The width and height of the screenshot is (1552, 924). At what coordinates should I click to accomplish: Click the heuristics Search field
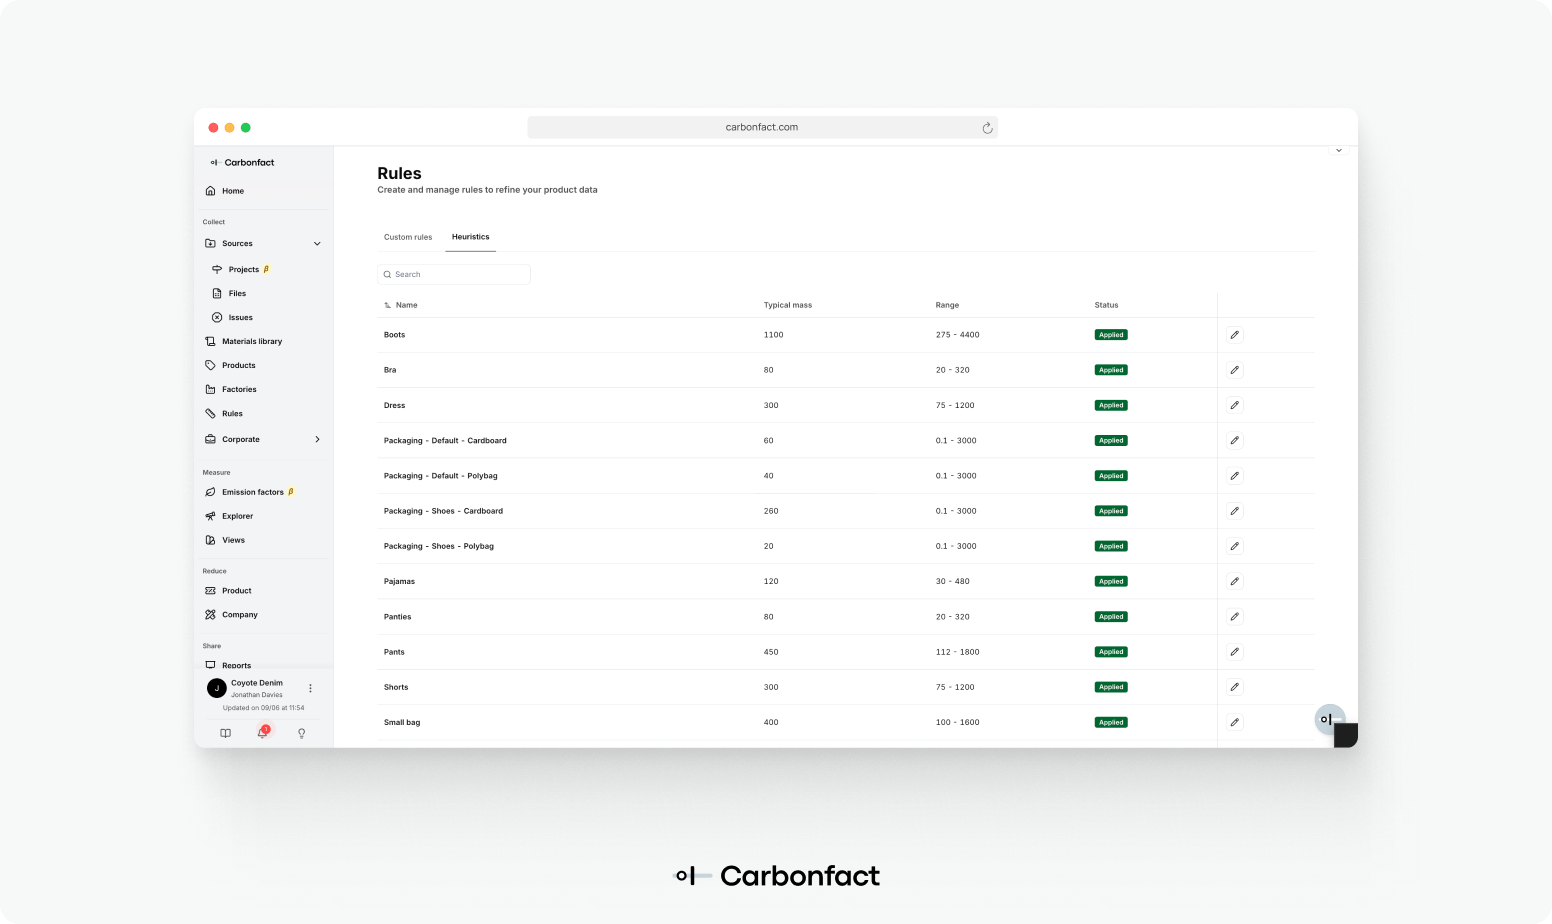[x=454, y=274]
